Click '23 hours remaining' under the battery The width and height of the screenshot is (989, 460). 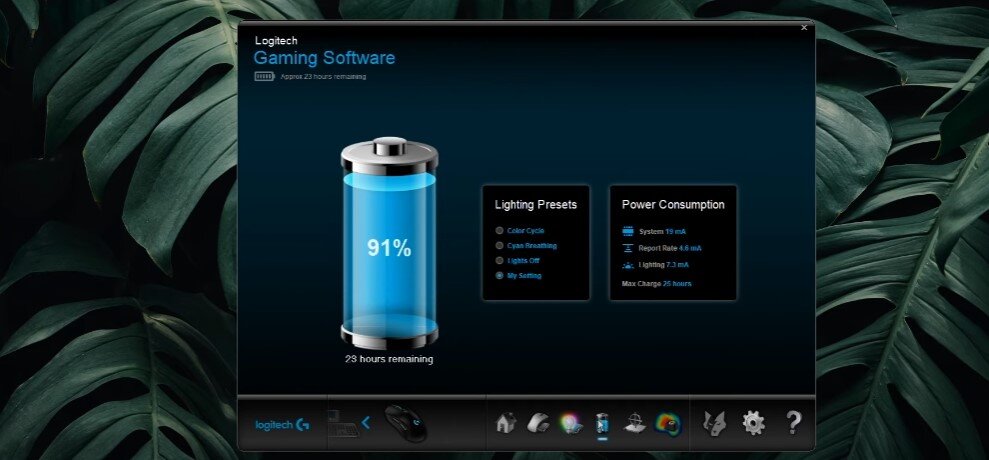click(x=389, y=359)
